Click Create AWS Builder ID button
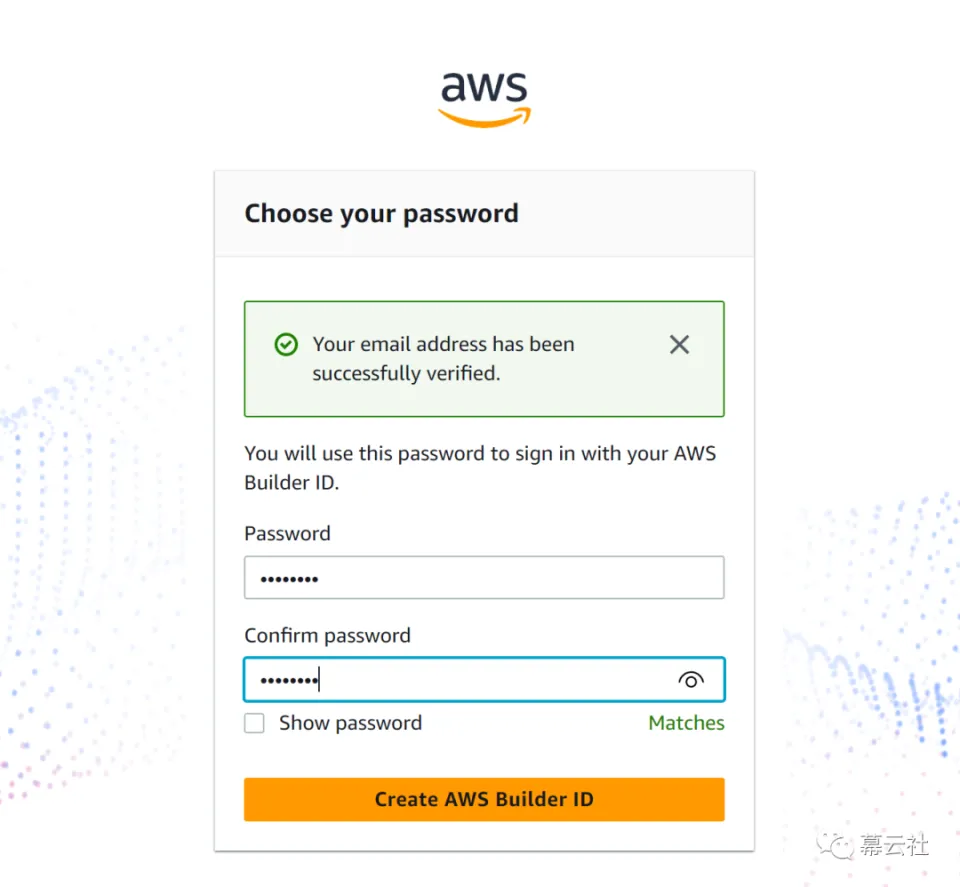960x887 pixels. click(484, 799)
